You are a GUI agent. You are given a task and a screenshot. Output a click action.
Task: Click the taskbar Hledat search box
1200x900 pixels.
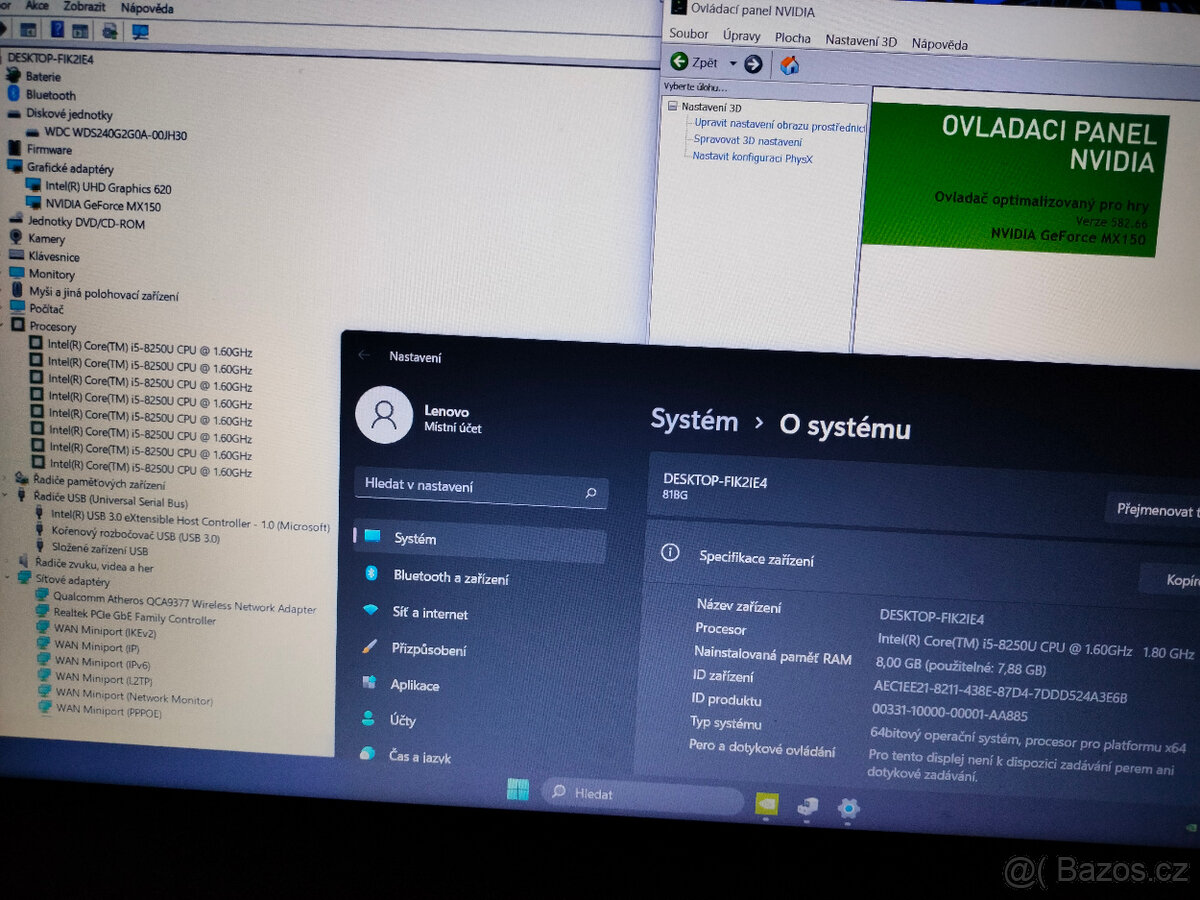643,797
